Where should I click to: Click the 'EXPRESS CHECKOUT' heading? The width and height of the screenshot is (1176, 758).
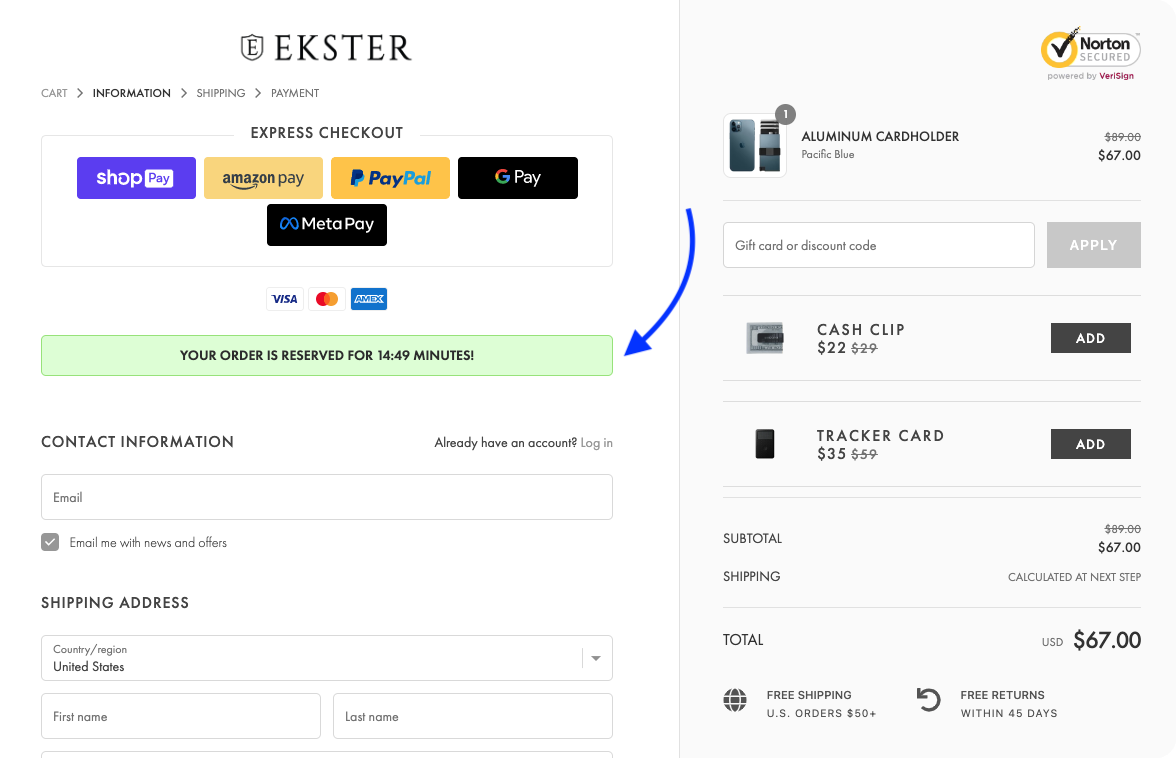327,133
